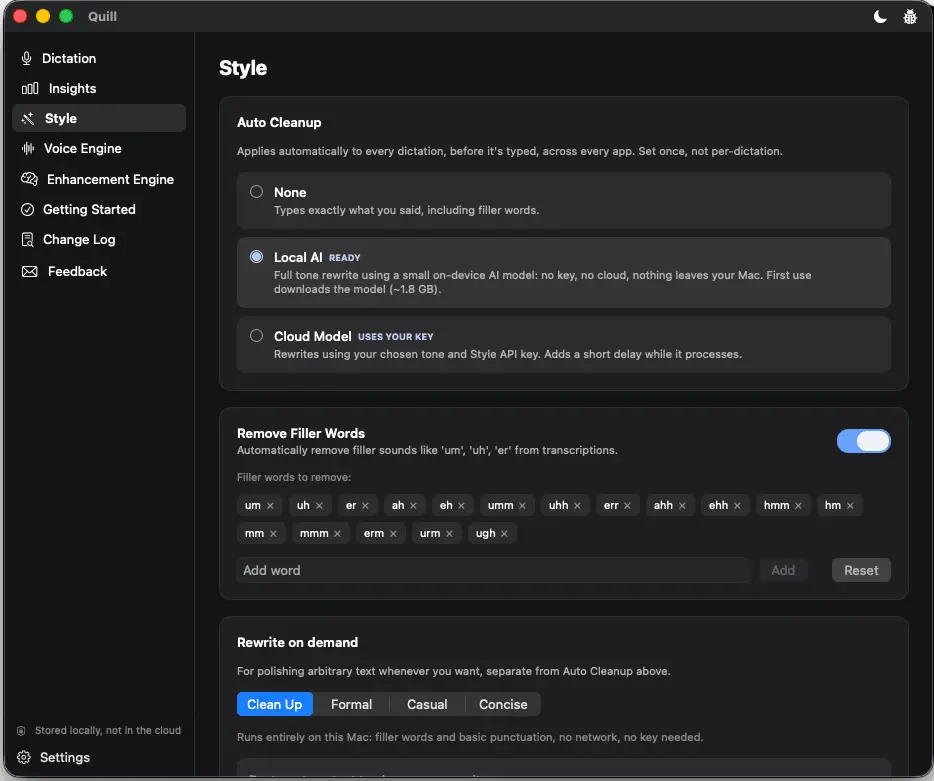Viewport: 934px width, 781px height.
Task: Remove the 'er' filler word chip
Action: click(365, 506)
